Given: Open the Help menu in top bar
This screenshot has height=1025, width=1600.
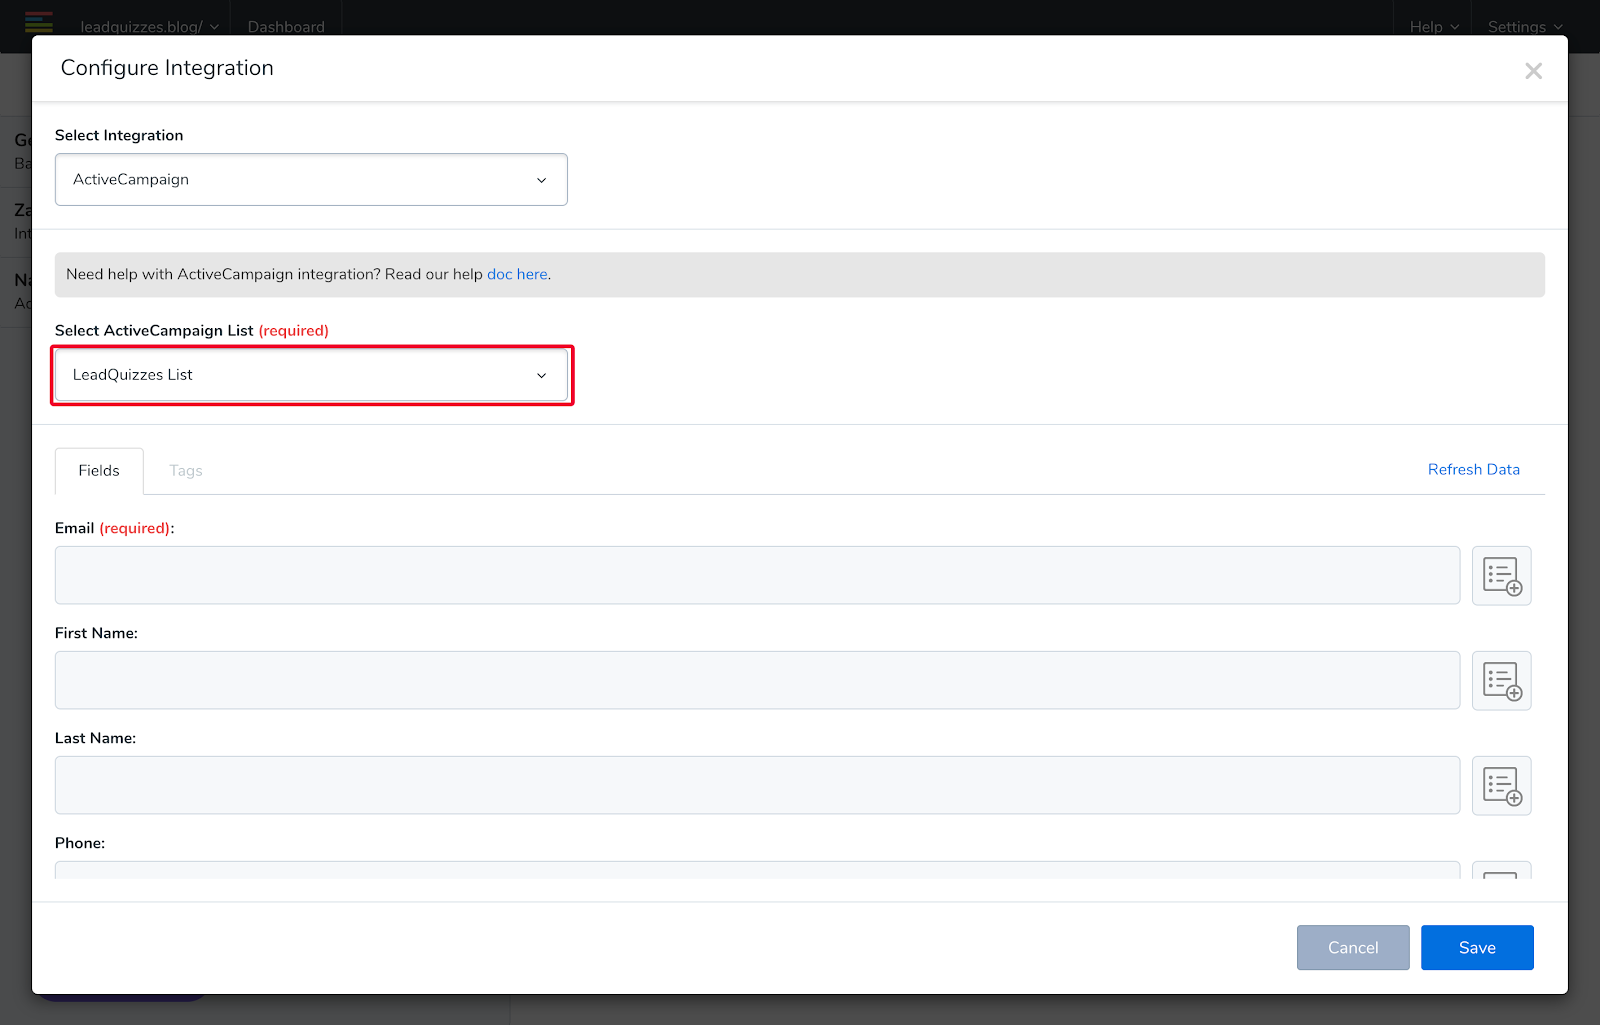Looking at the screenshot, I should point(1434,27).
